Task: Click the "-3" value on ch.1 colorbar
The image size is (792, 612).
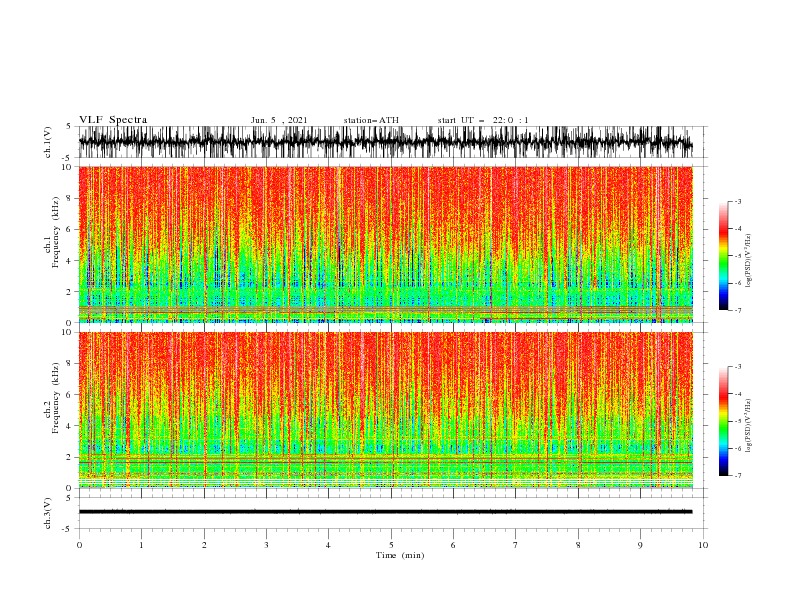Action: point(737,201)
